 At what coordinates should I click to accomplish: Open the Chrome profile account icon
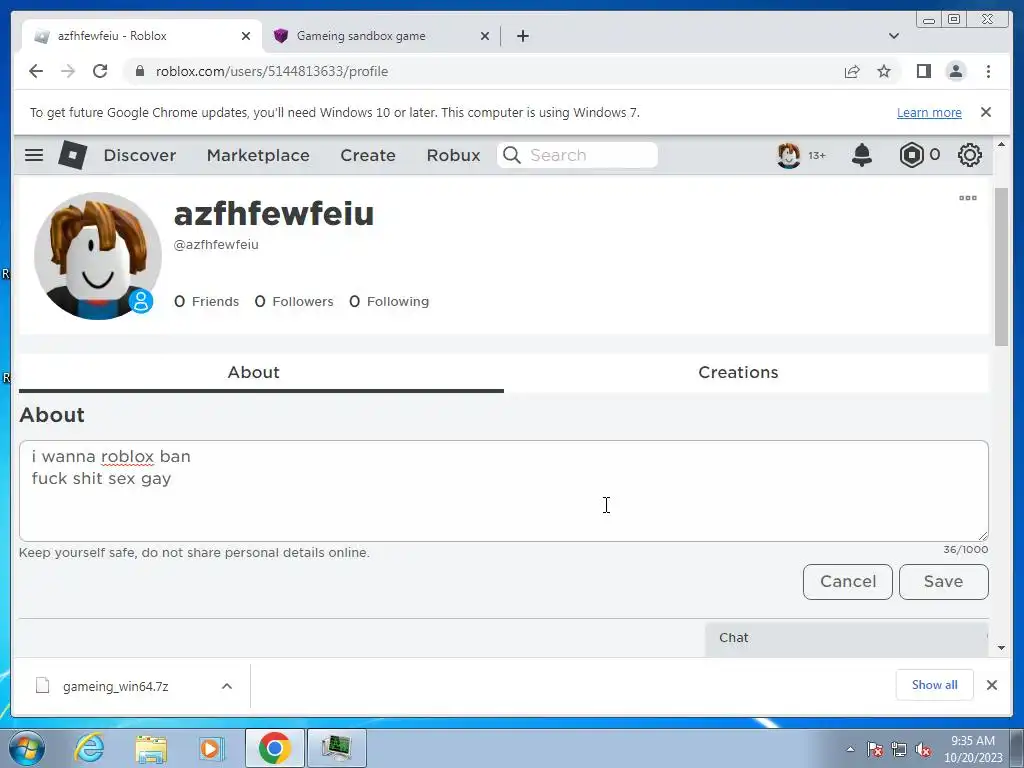(x=955, y=71)
